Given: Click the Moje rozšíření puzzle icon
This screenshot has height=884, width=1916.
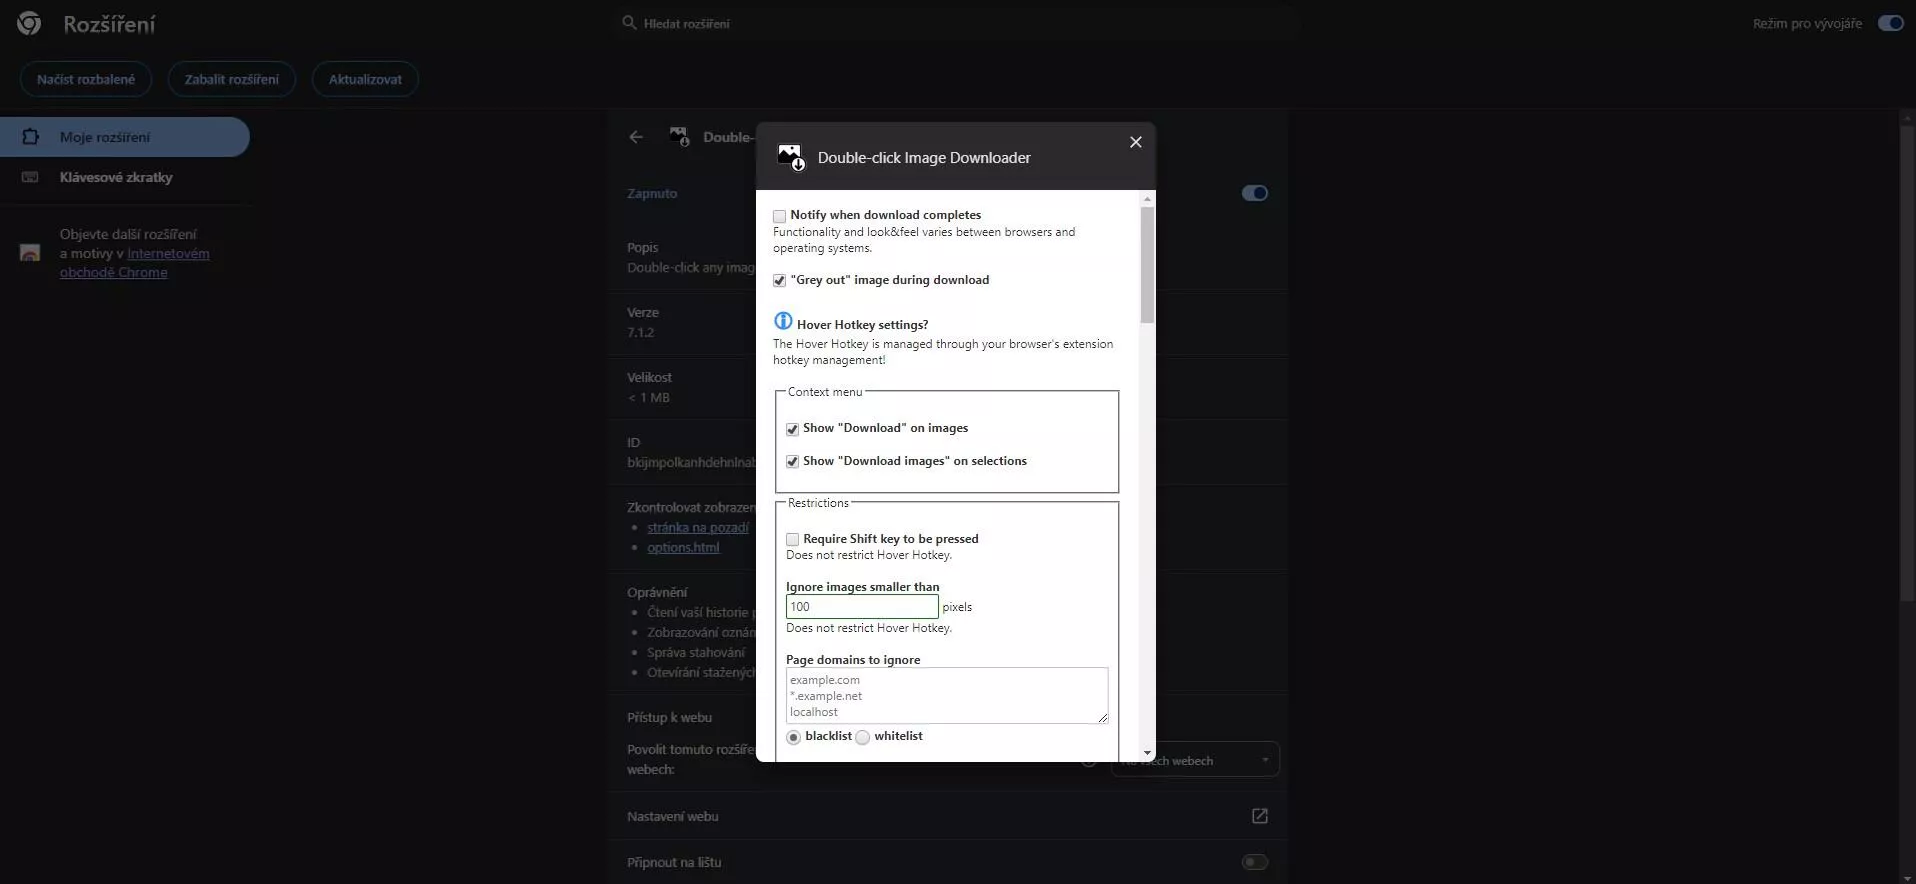Looking at the screenshot, I should (30, 137).
